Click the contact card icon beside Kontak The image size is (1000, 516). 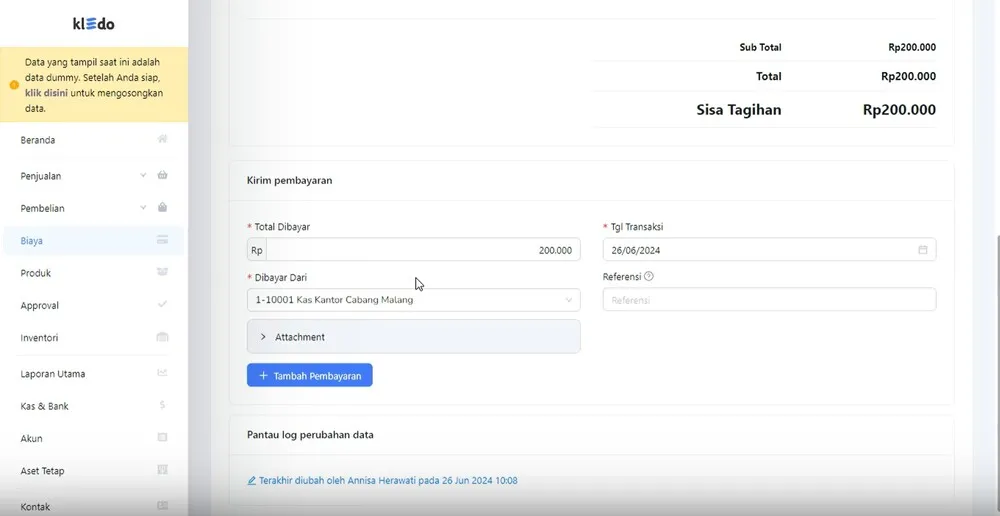pyautogui.click(x=163, y=506)
